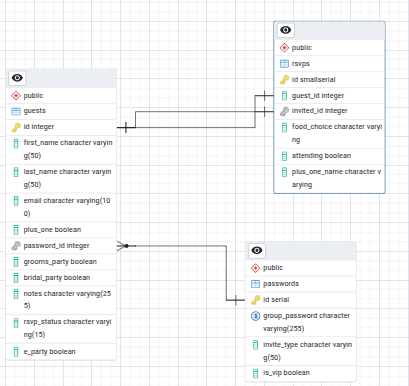The image size is (409, 386).
Task: Select the passwords table name text
Action: coord(281,284)
